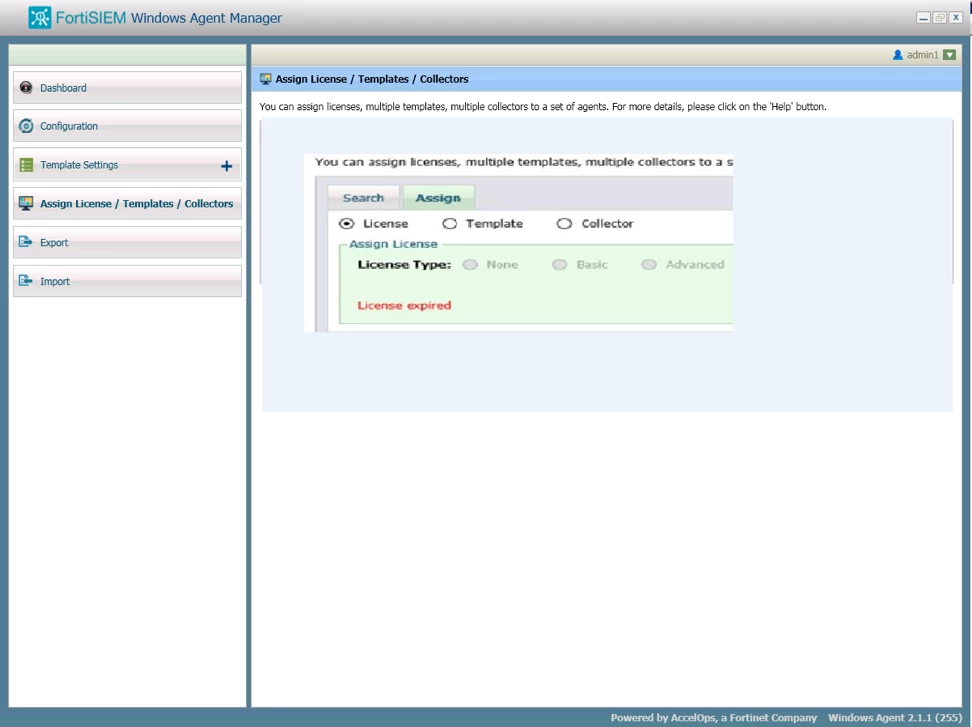
Task: Click the Assign License monitor icon in sidebar
Action: point(26,203)
